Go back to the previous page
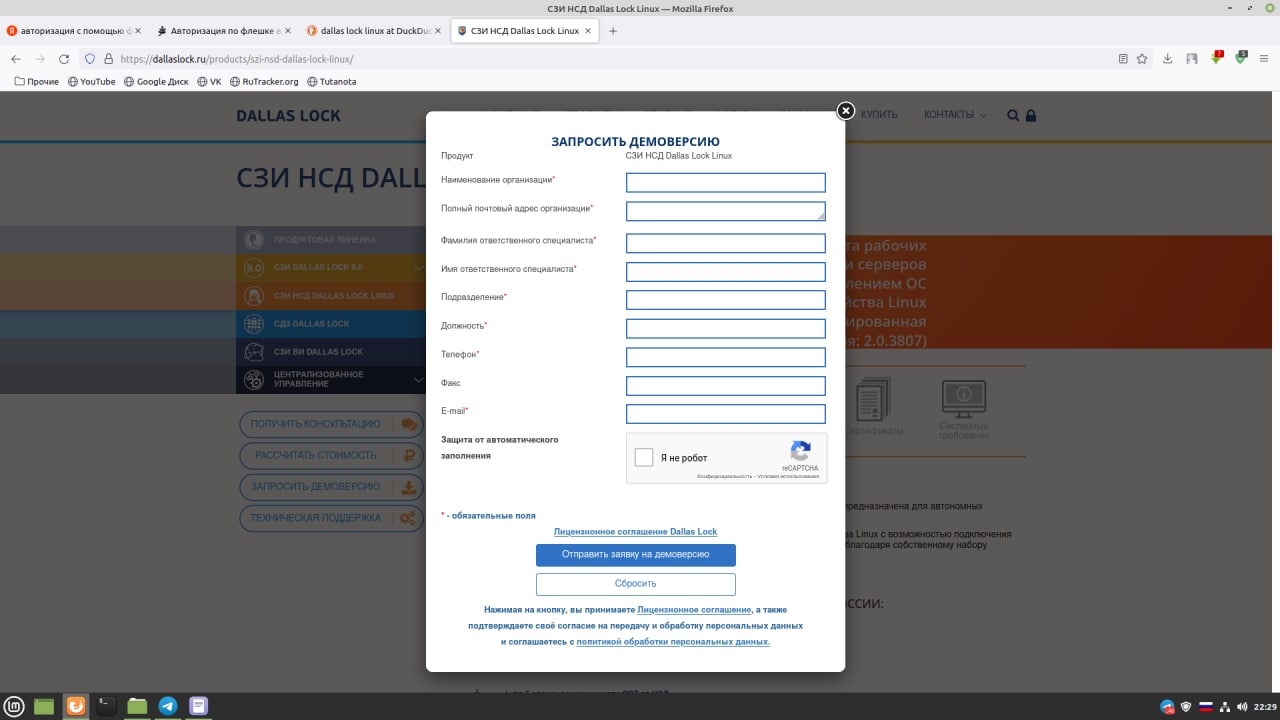 pos(16,59)
